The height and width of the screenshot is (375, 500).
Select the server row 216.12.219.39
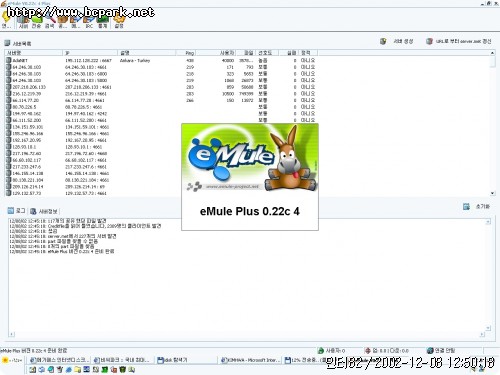pos(161,94)
